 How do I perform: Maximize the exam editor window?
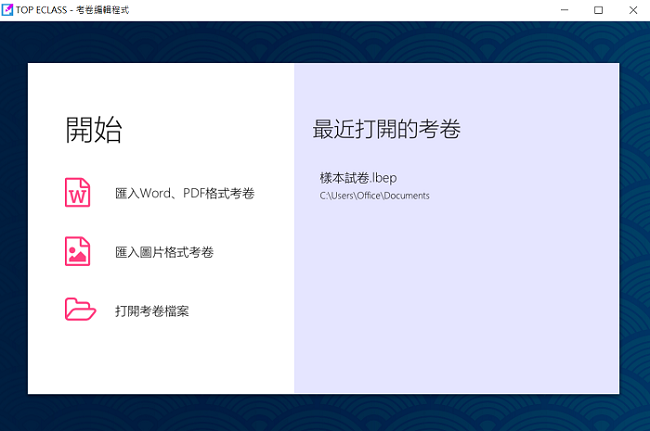(x=598, y=9)
